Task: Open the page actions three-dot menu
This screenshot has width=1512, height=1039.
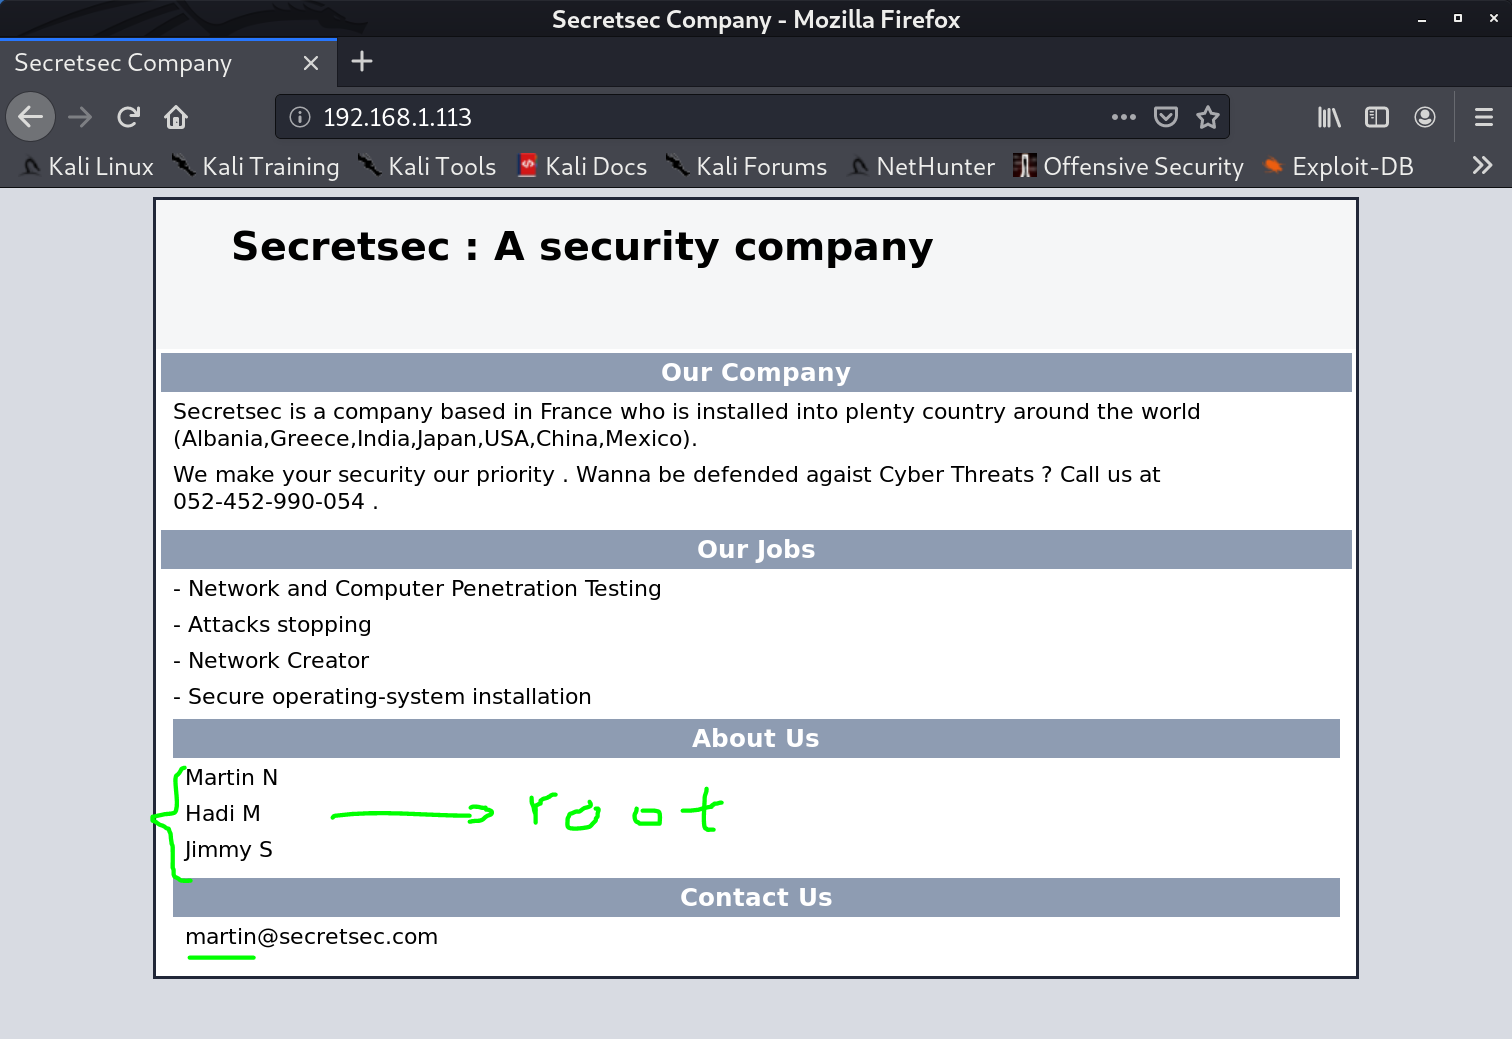Action: [x=1123, y=117]
